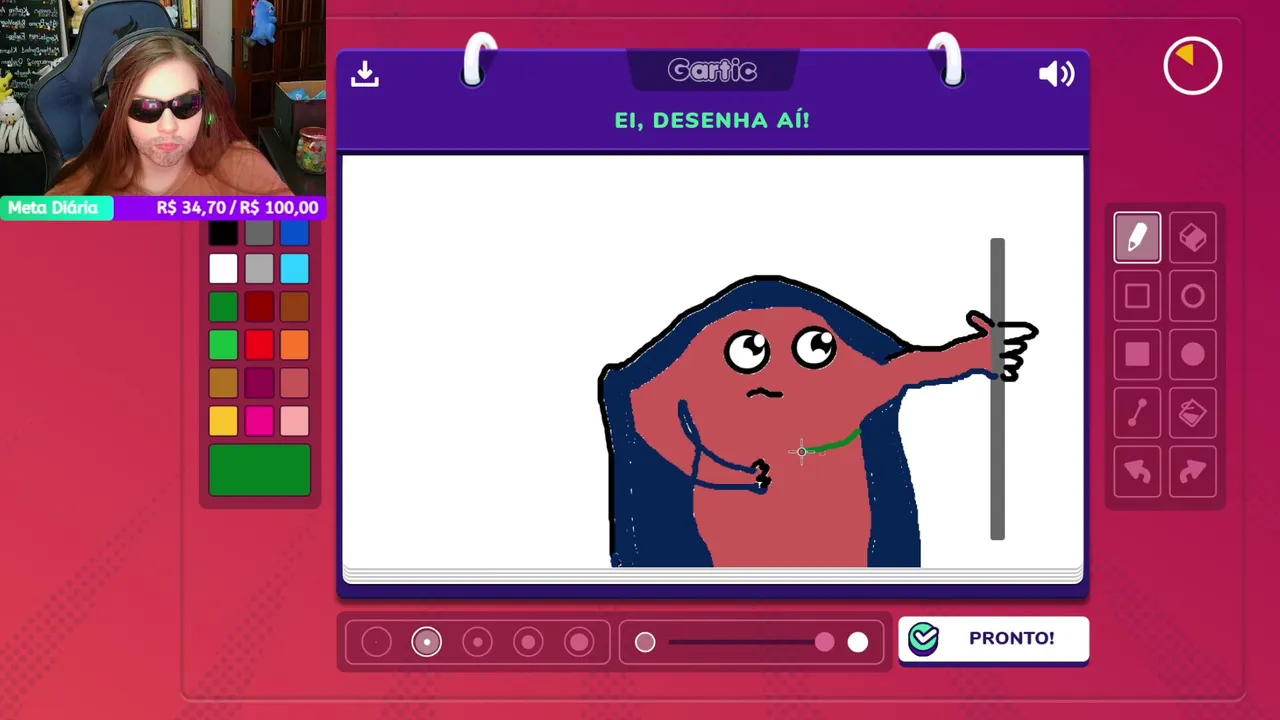Image resolution: width=1280 pixels, height=720 pixels.
Task: Pick the maroon magenta color swatch
Action: click(x=259, y=383)
